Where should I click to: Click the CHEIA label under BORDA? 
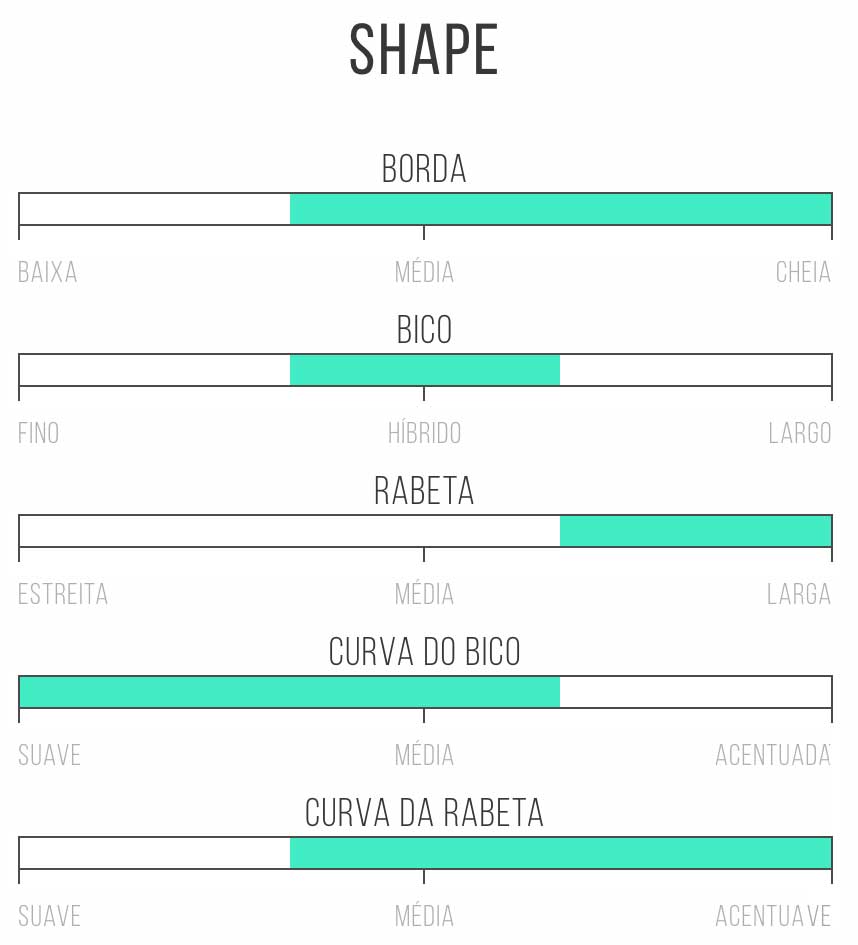point(803,272)
